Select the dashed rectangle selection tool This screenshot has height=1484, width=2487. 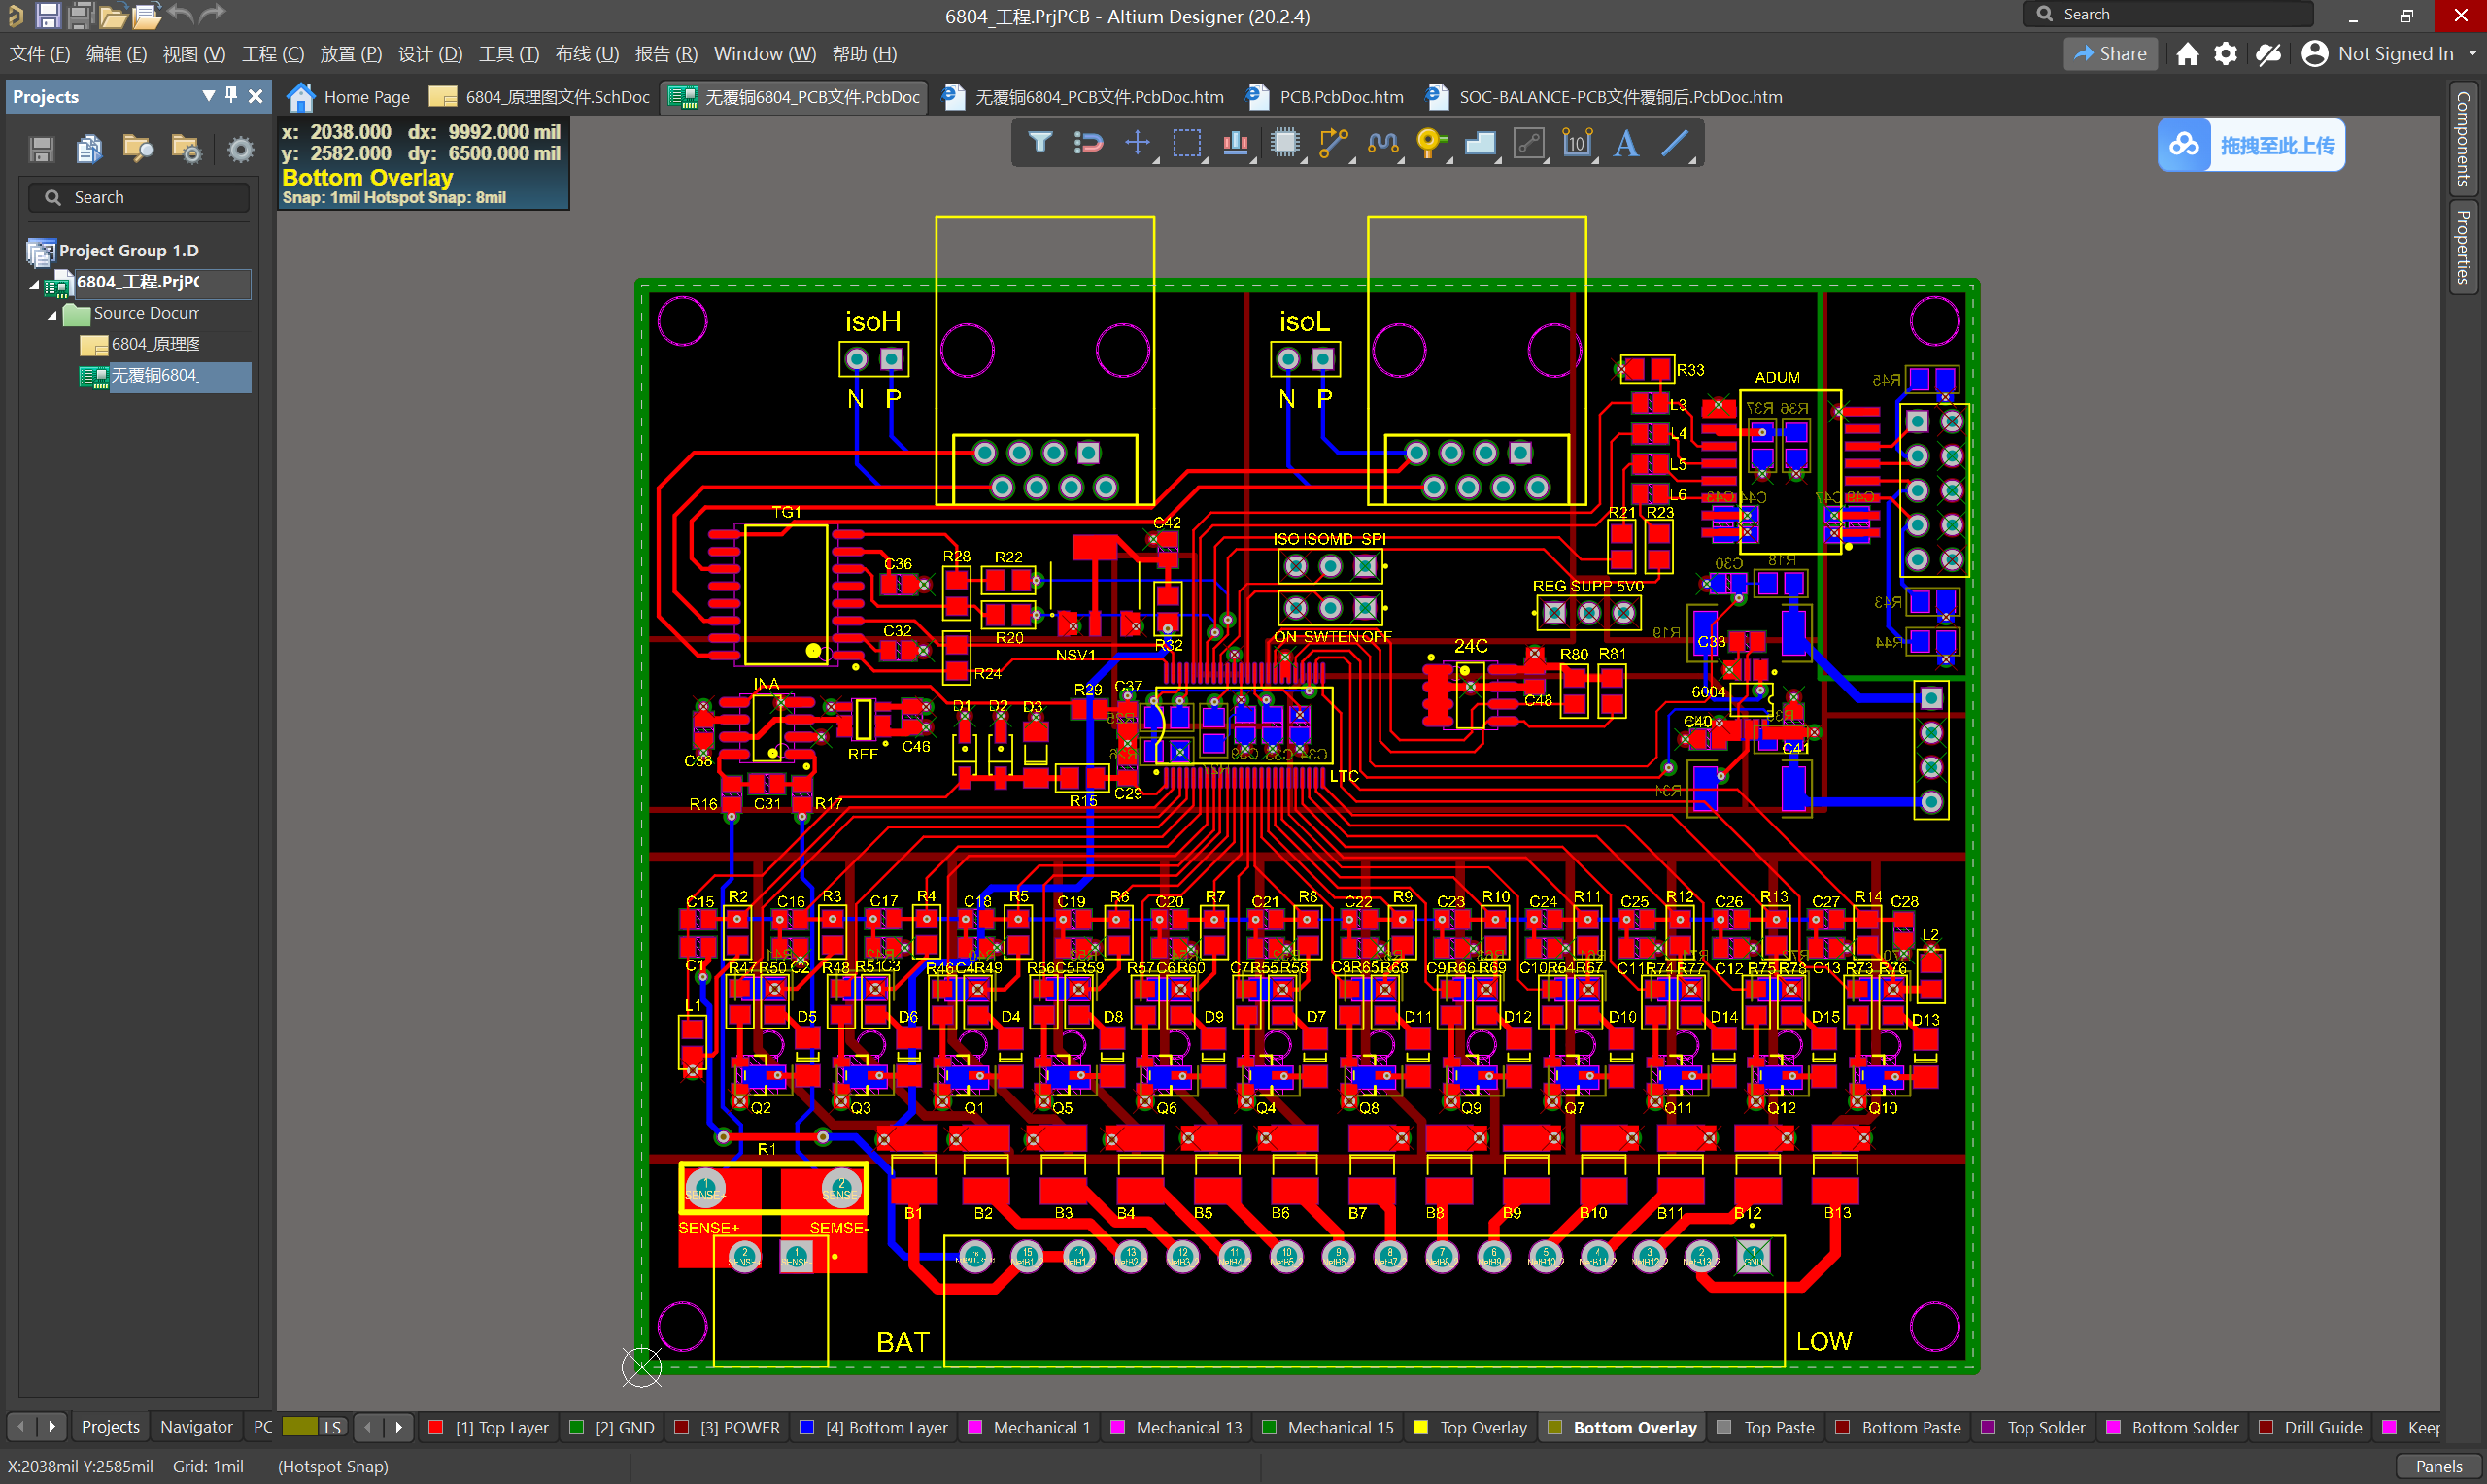tap(1187, 143)
